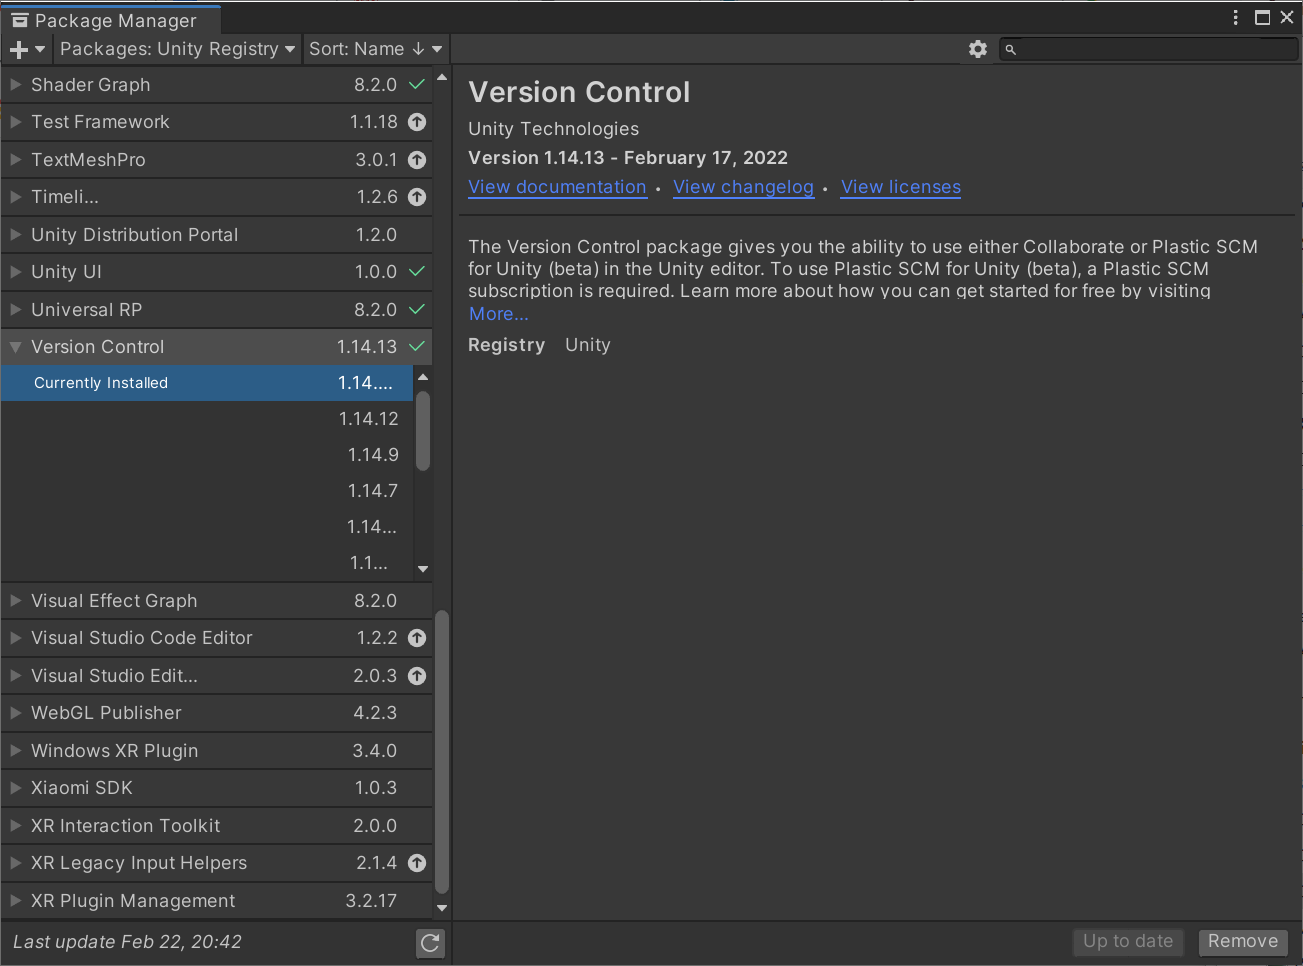Viewport: 1303px width, 966px height.
Task: Open the Sort: Name dropdown
Action: point(375,49)
